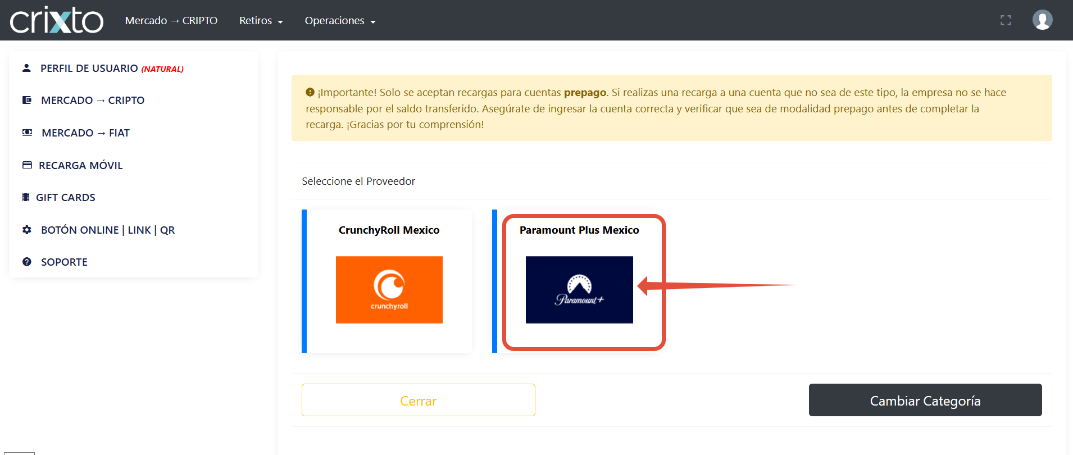Click the bold word 'prepago' in the alert

pyautogui.click(x=584, y=92)
